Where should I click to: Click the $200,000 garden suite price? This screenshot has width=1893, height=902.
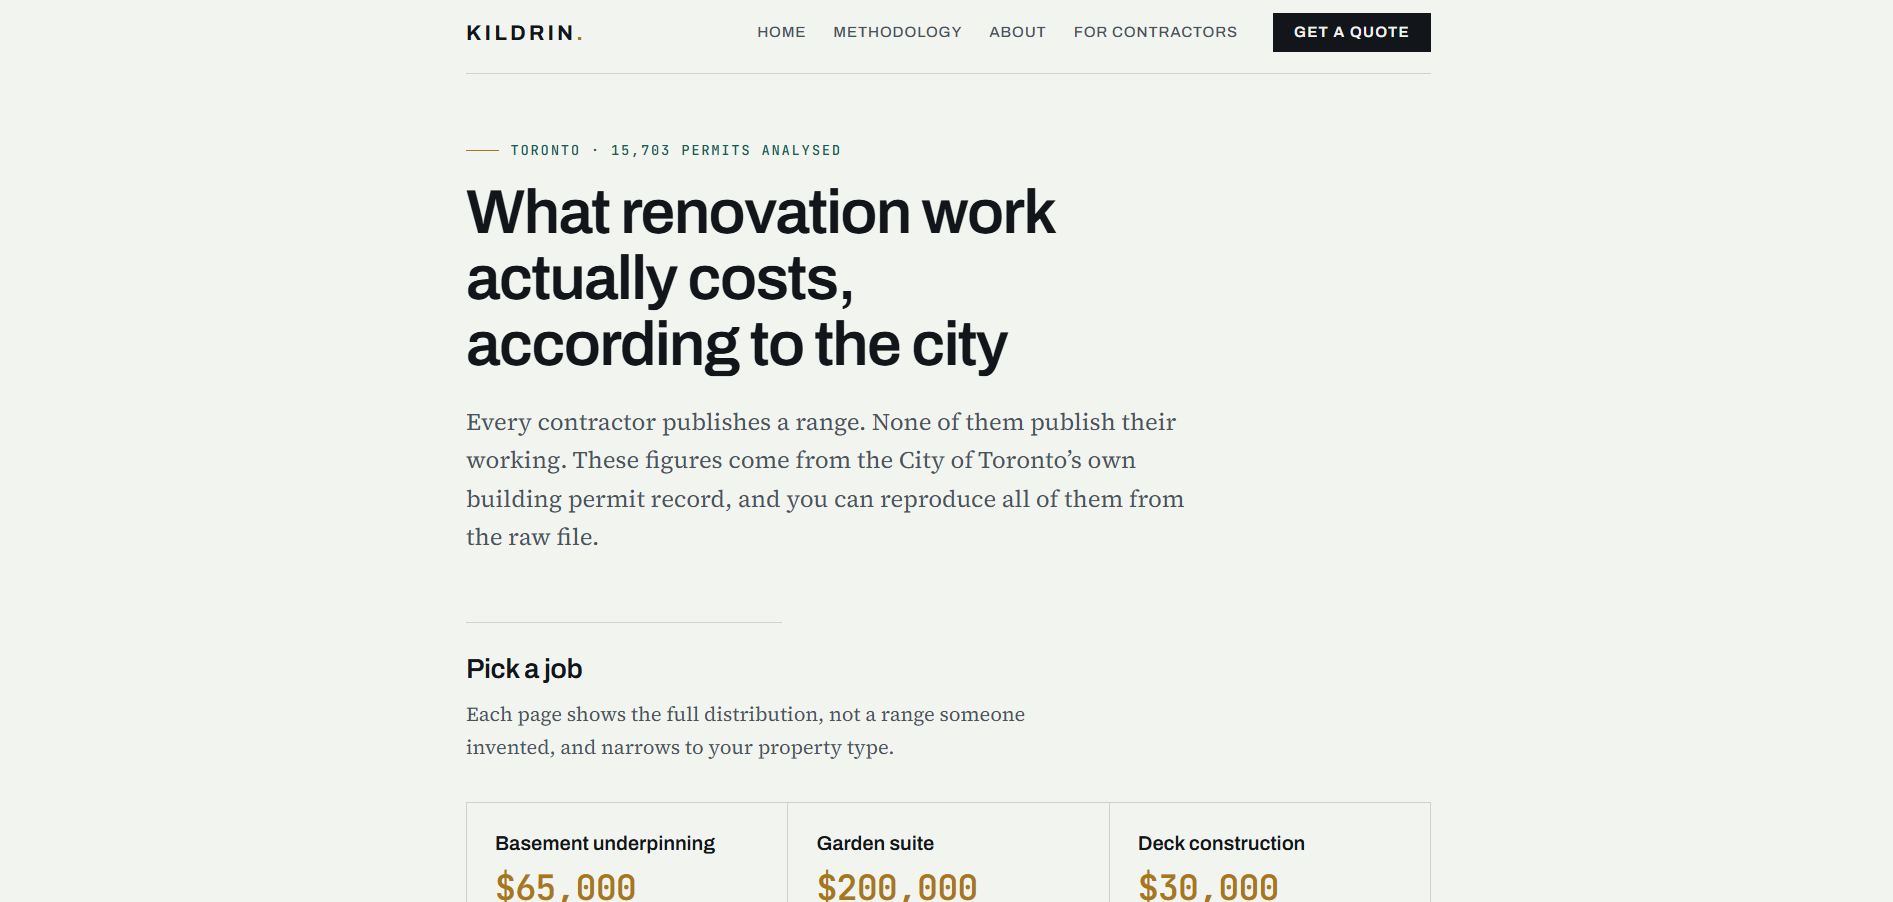[x=897, y=887]
